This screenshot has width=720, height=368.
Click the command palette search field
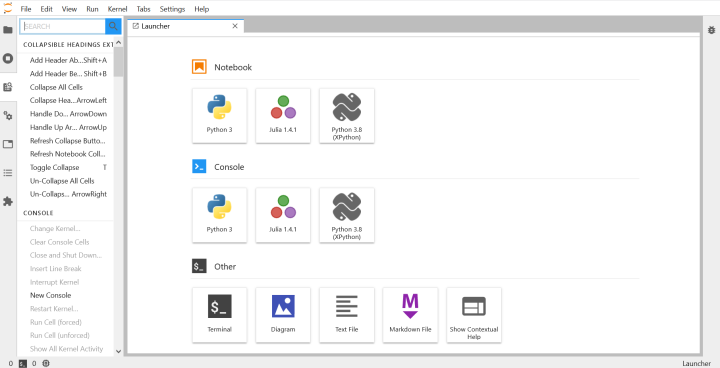[x=62, y=26]
